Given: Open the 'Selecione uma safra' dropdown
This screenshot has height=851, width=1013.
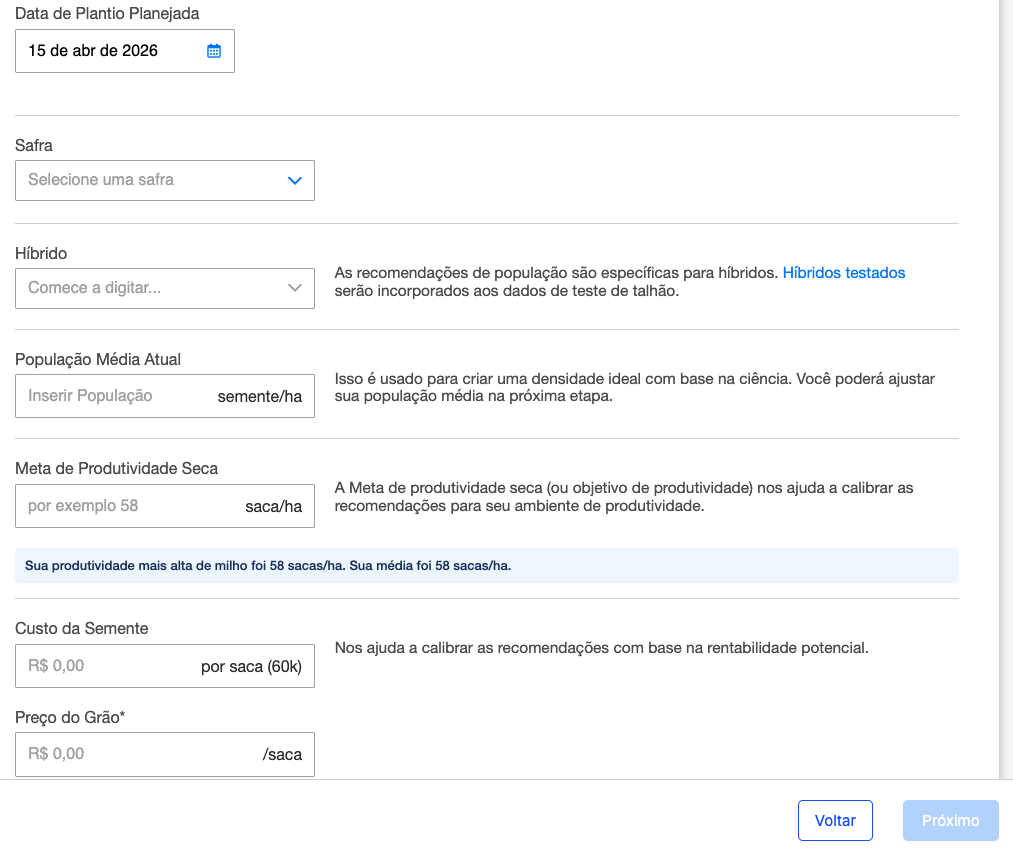Looking at the screenshot, I should (x=150, y=181).
